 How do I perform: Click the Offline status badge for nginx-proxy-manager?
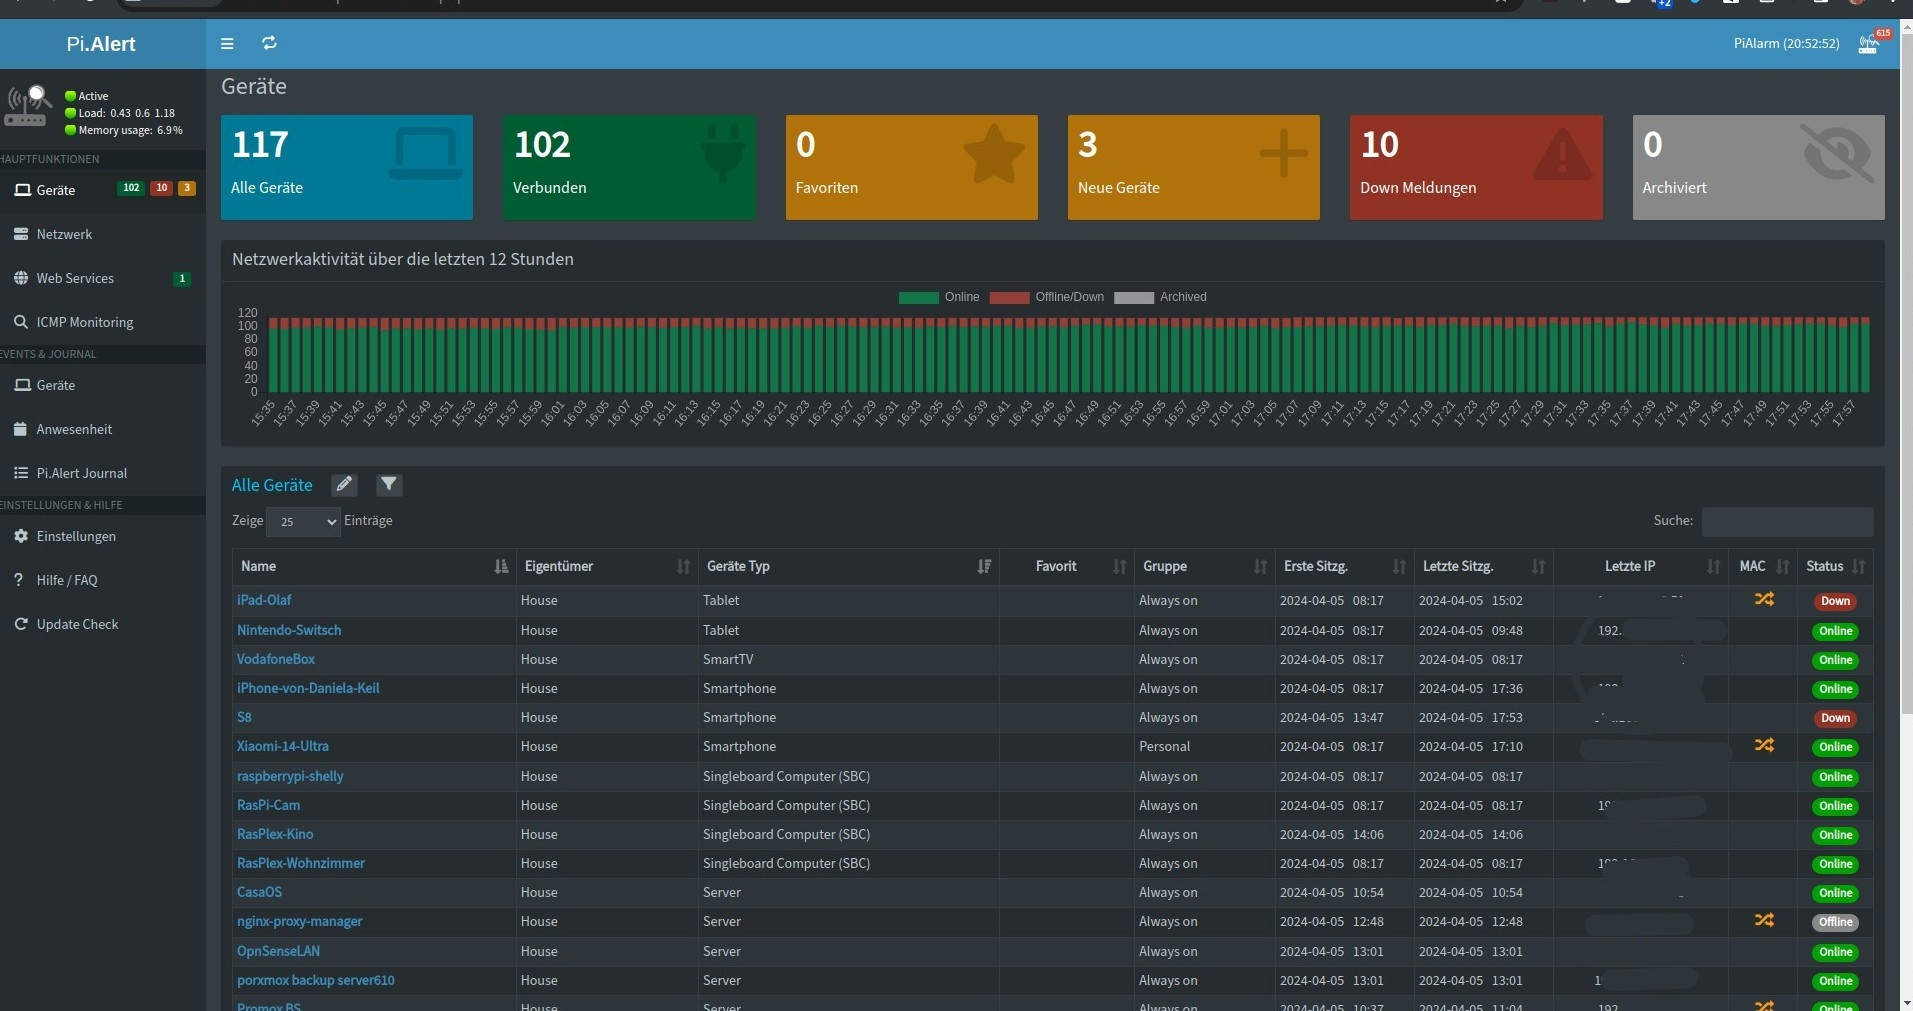(x=1835, y=922)
